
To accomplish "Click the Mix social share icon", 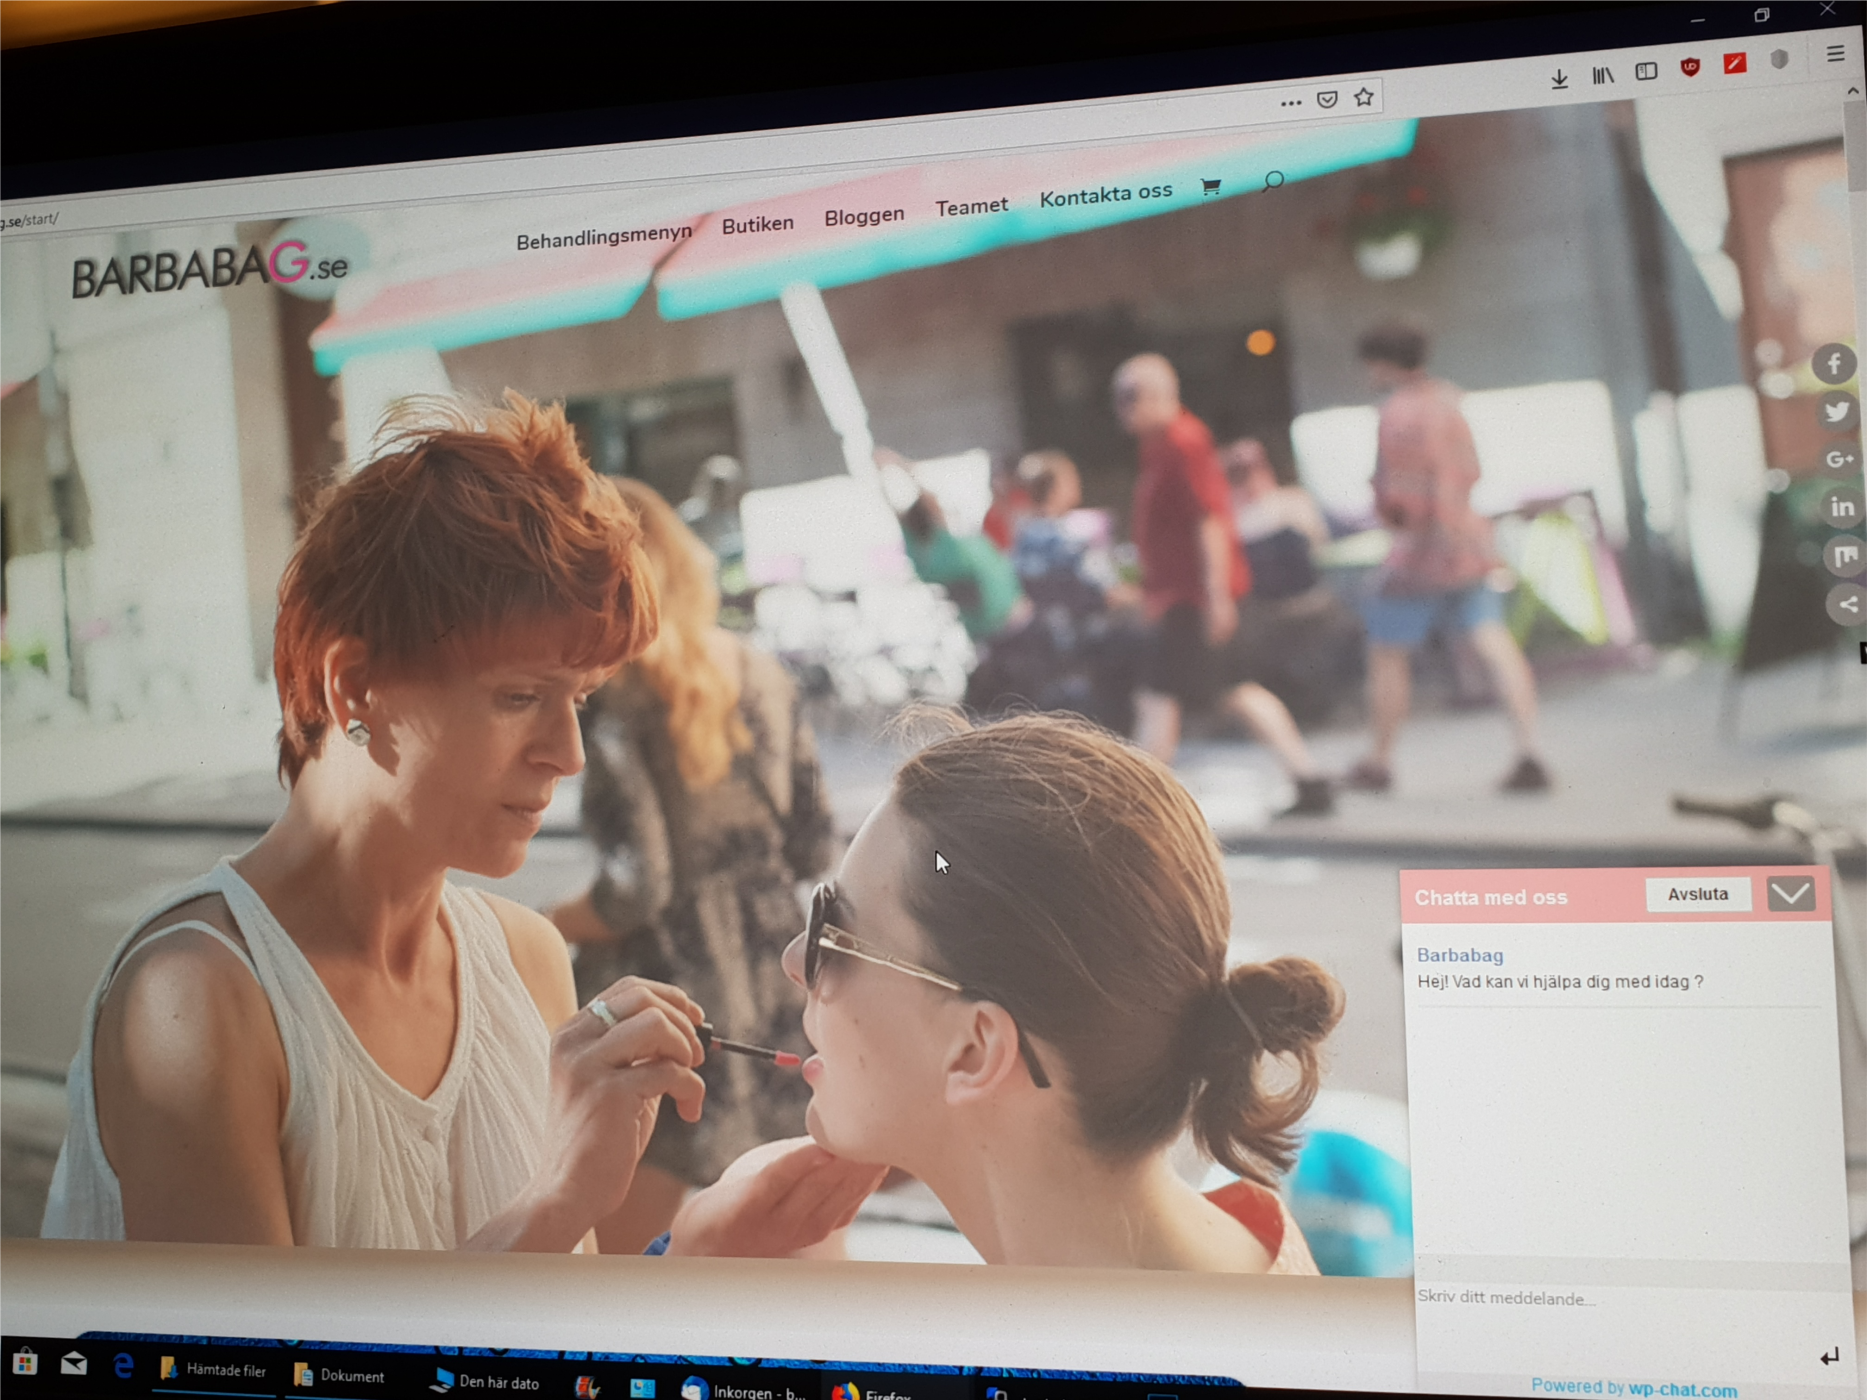I will pyautogui.click(x=1845, y=555).
